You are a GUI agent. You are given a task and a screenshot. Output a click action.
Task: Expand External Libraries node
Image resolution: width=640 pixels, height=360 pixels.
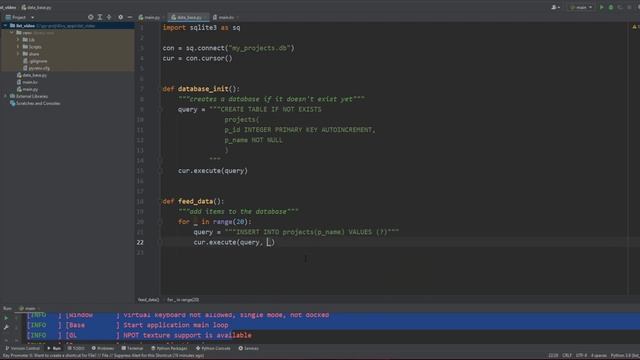coord(5,96)
